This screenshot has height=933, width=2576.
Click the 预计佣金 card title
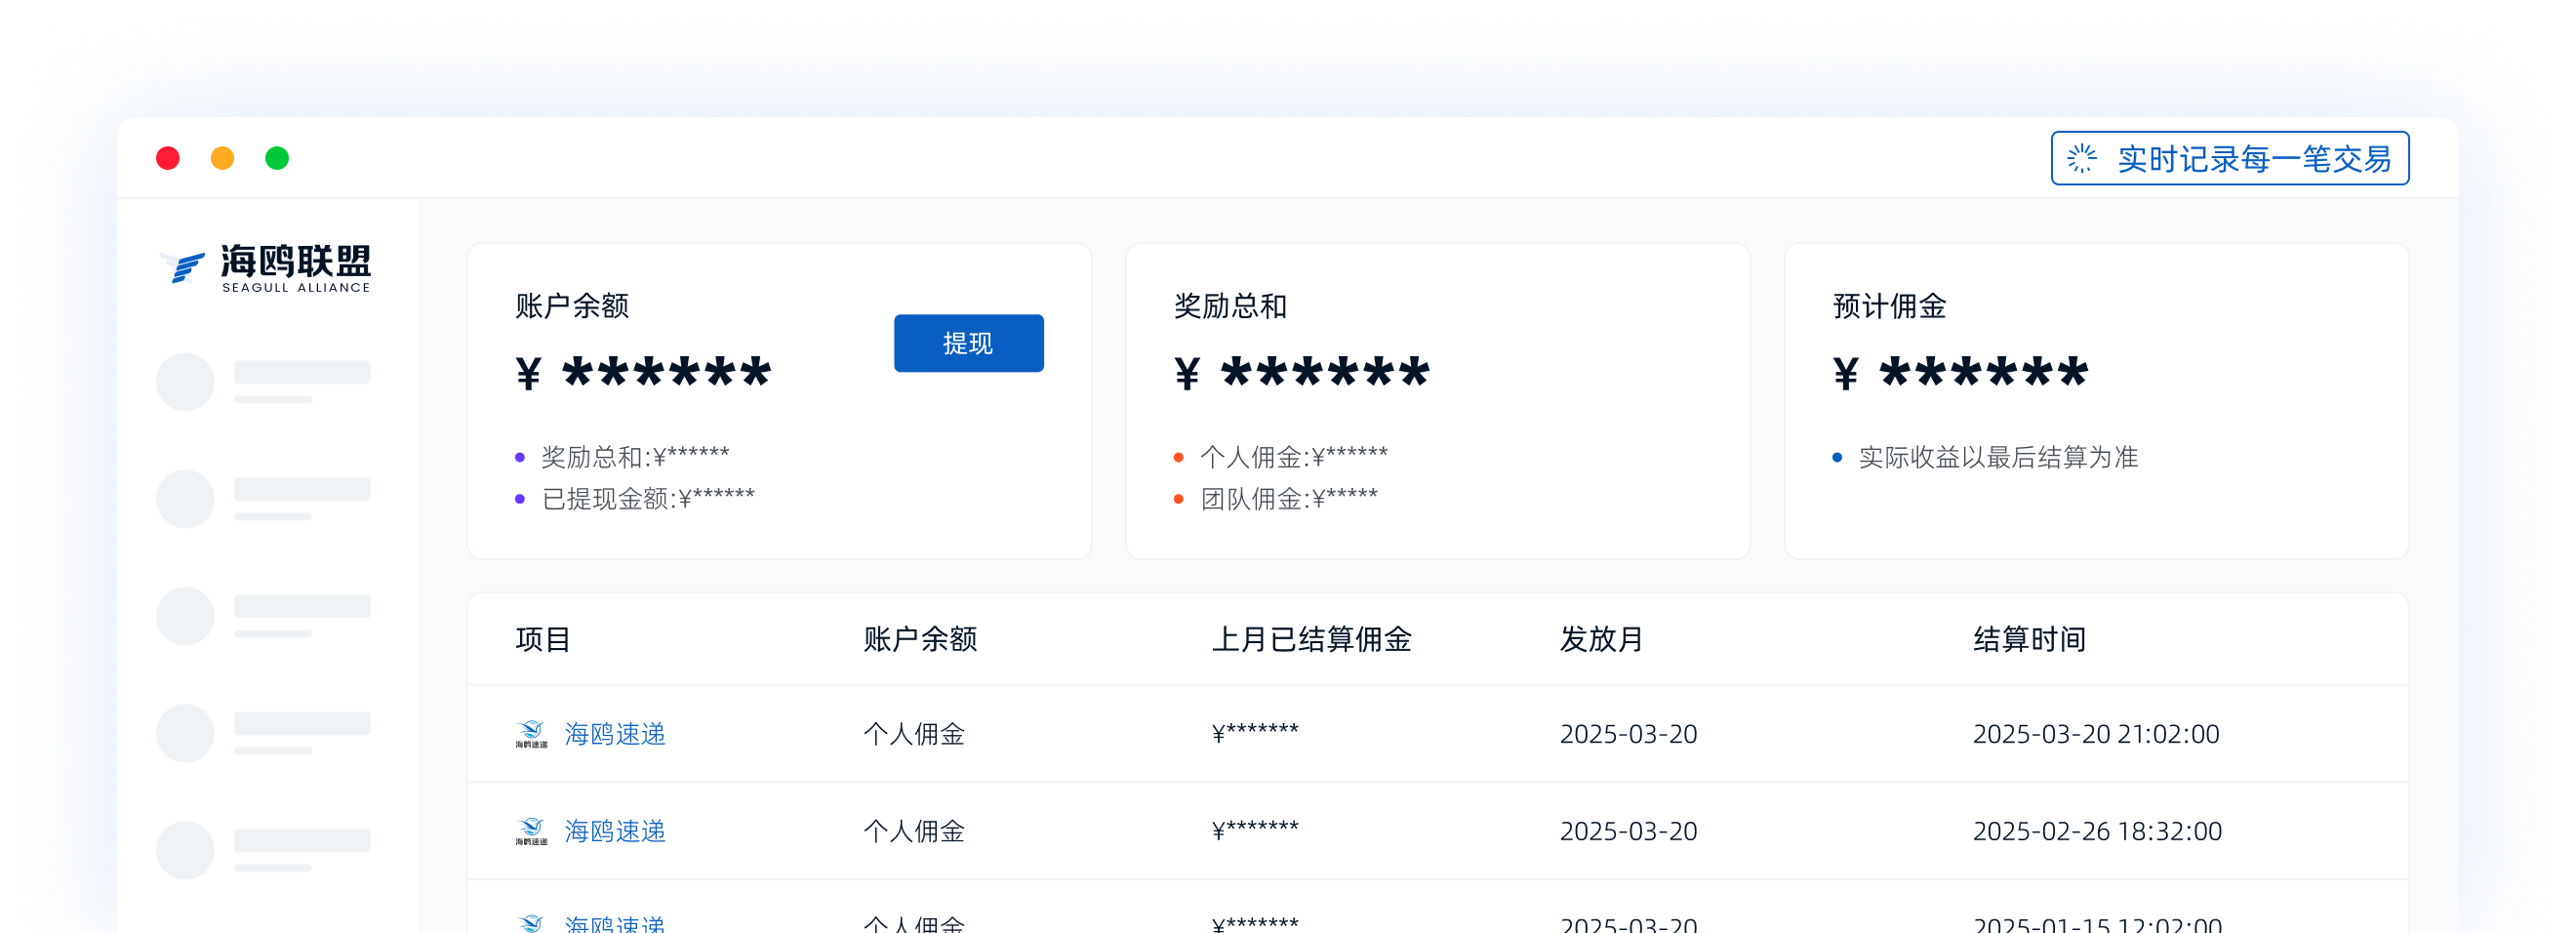pos(1889,306)
